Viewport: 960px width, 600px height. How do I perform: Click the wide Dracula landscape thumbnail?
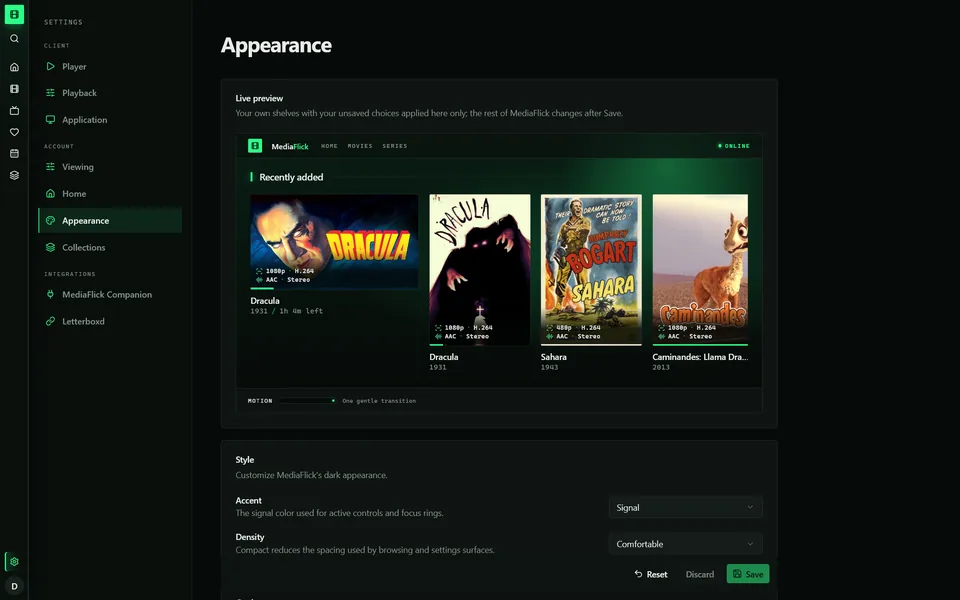(334, 241)
